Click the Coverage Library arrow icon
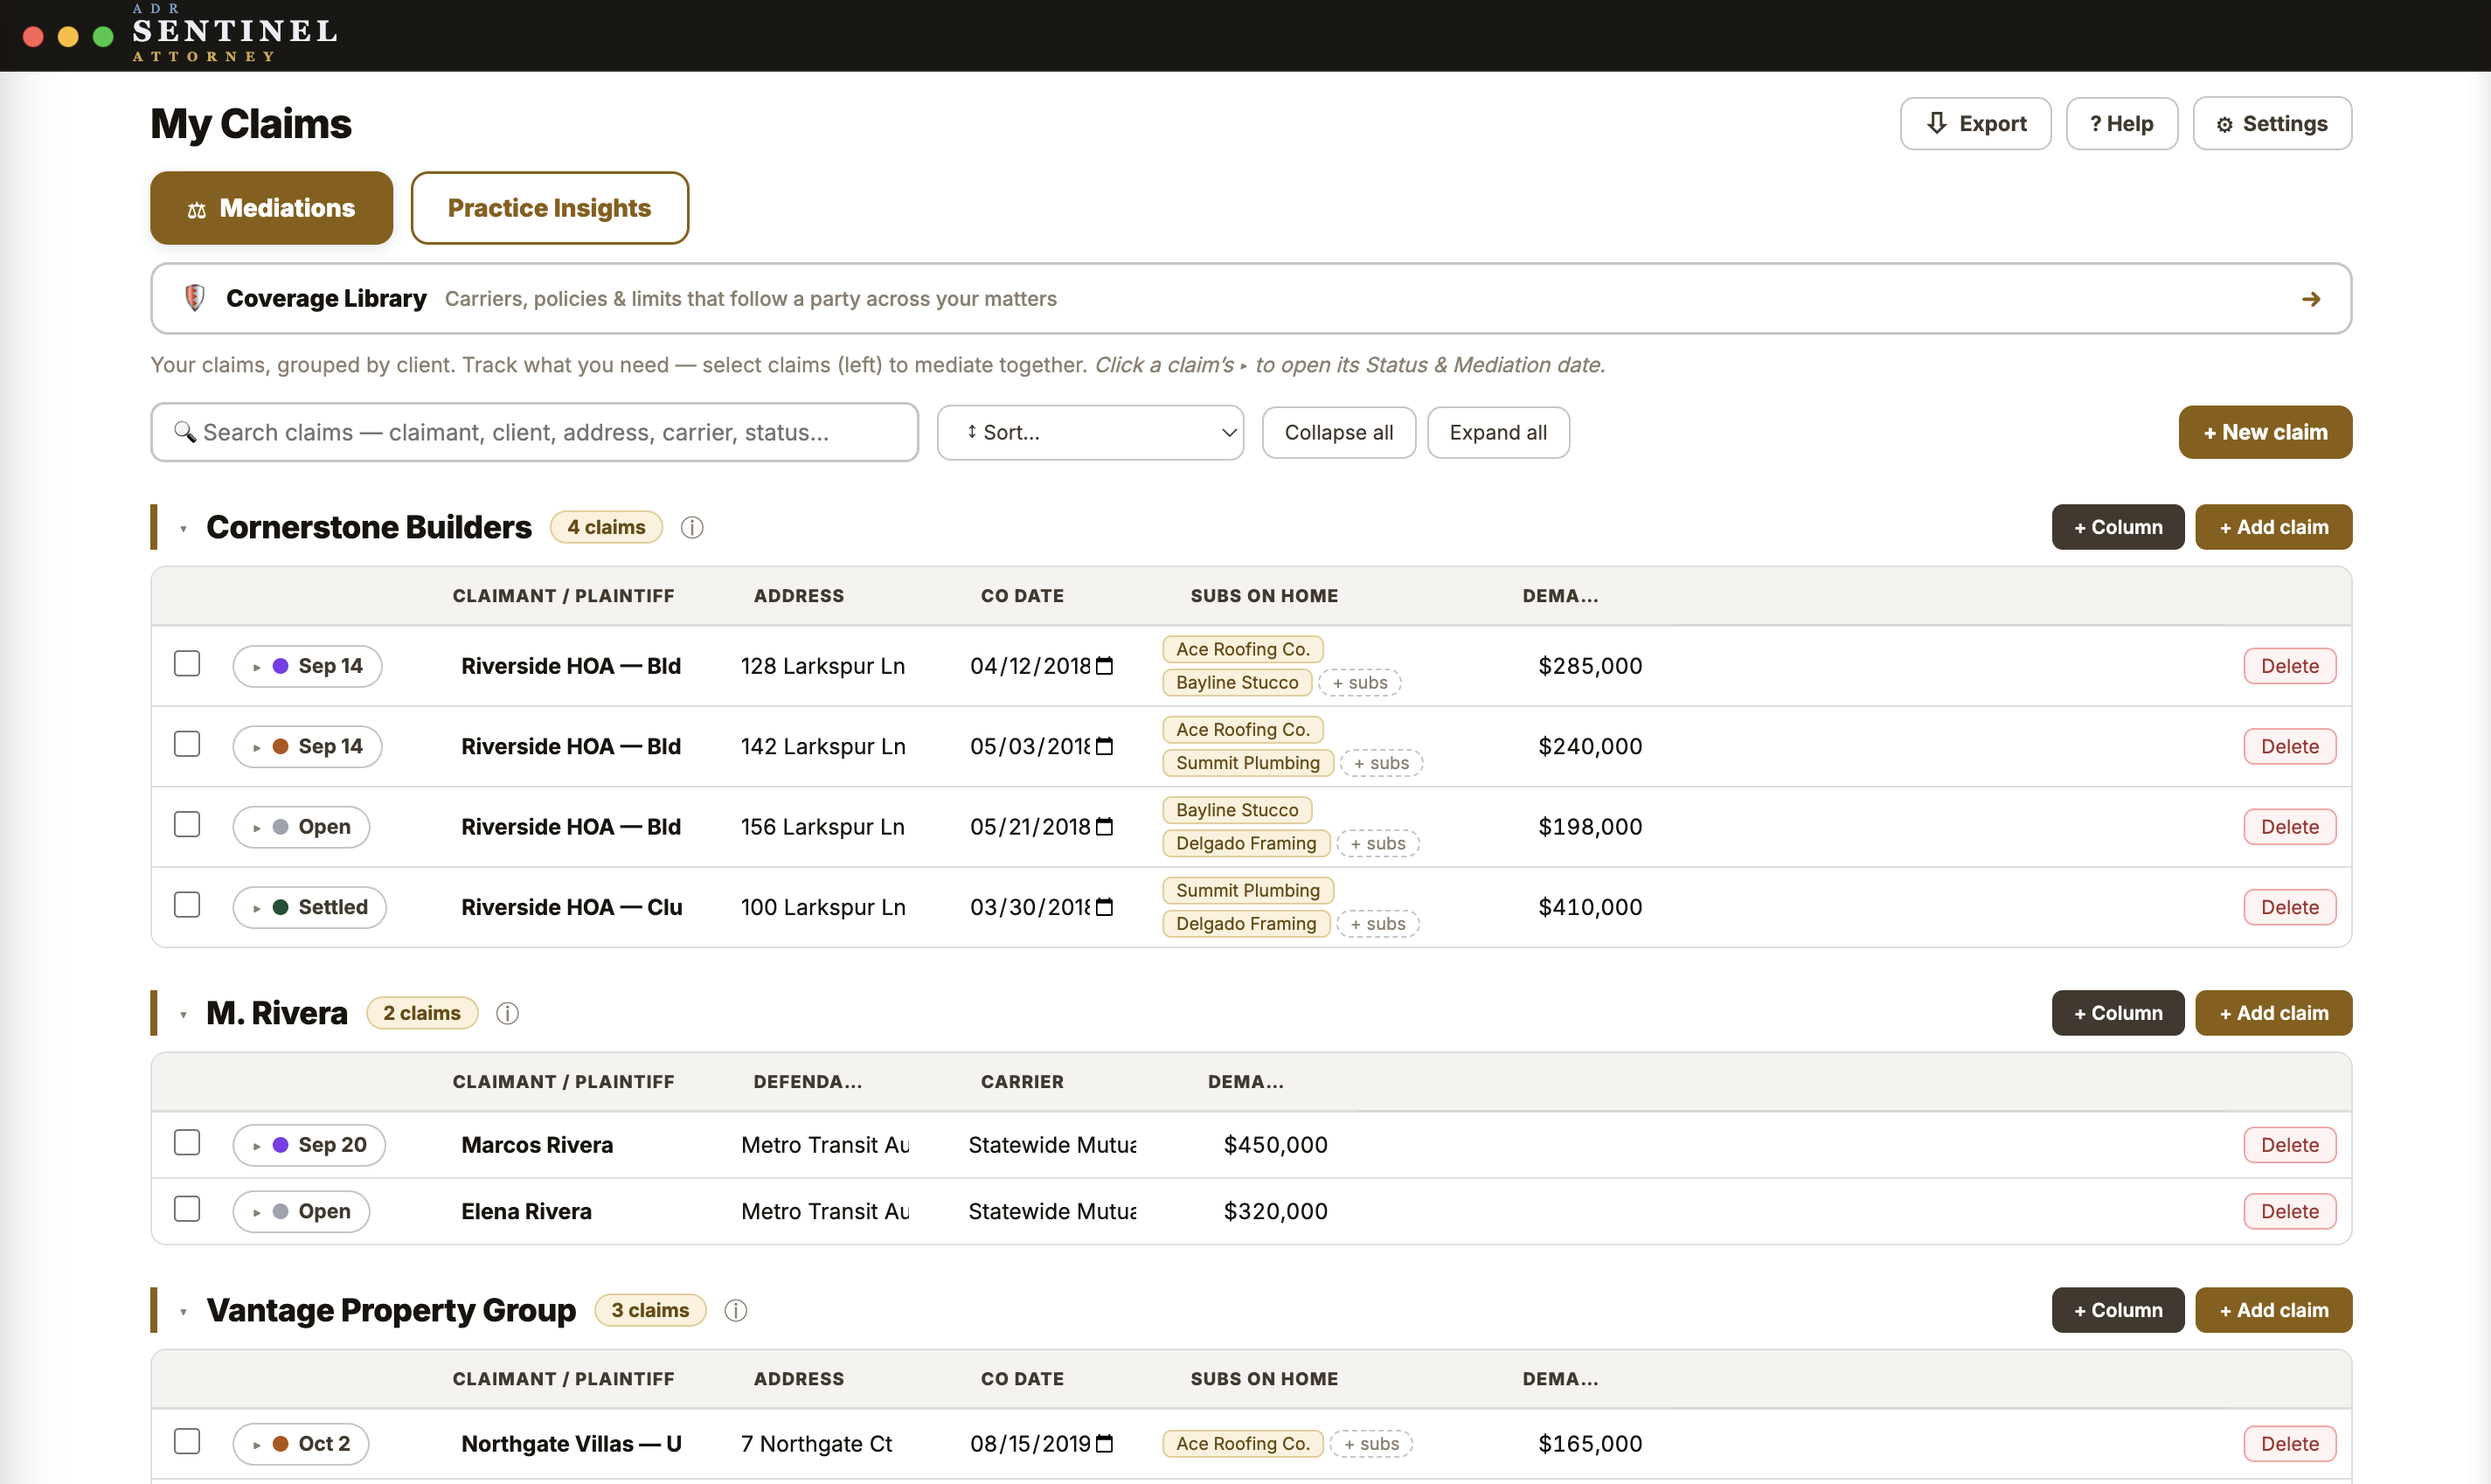 point(2310,299)
